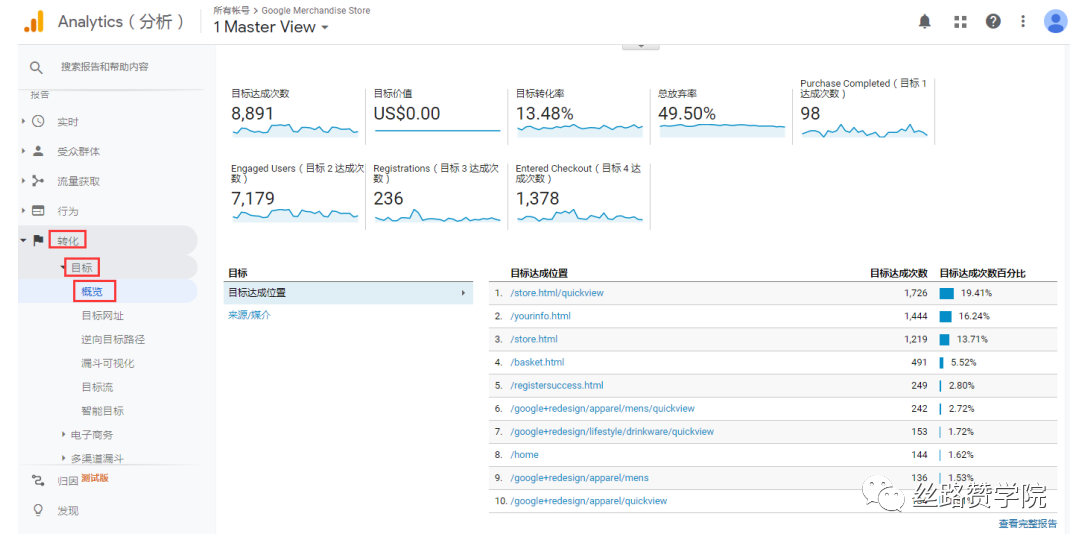Click the Google Analytics logo
Viewport: 1082px width, 544px height.
click(33, 22)
